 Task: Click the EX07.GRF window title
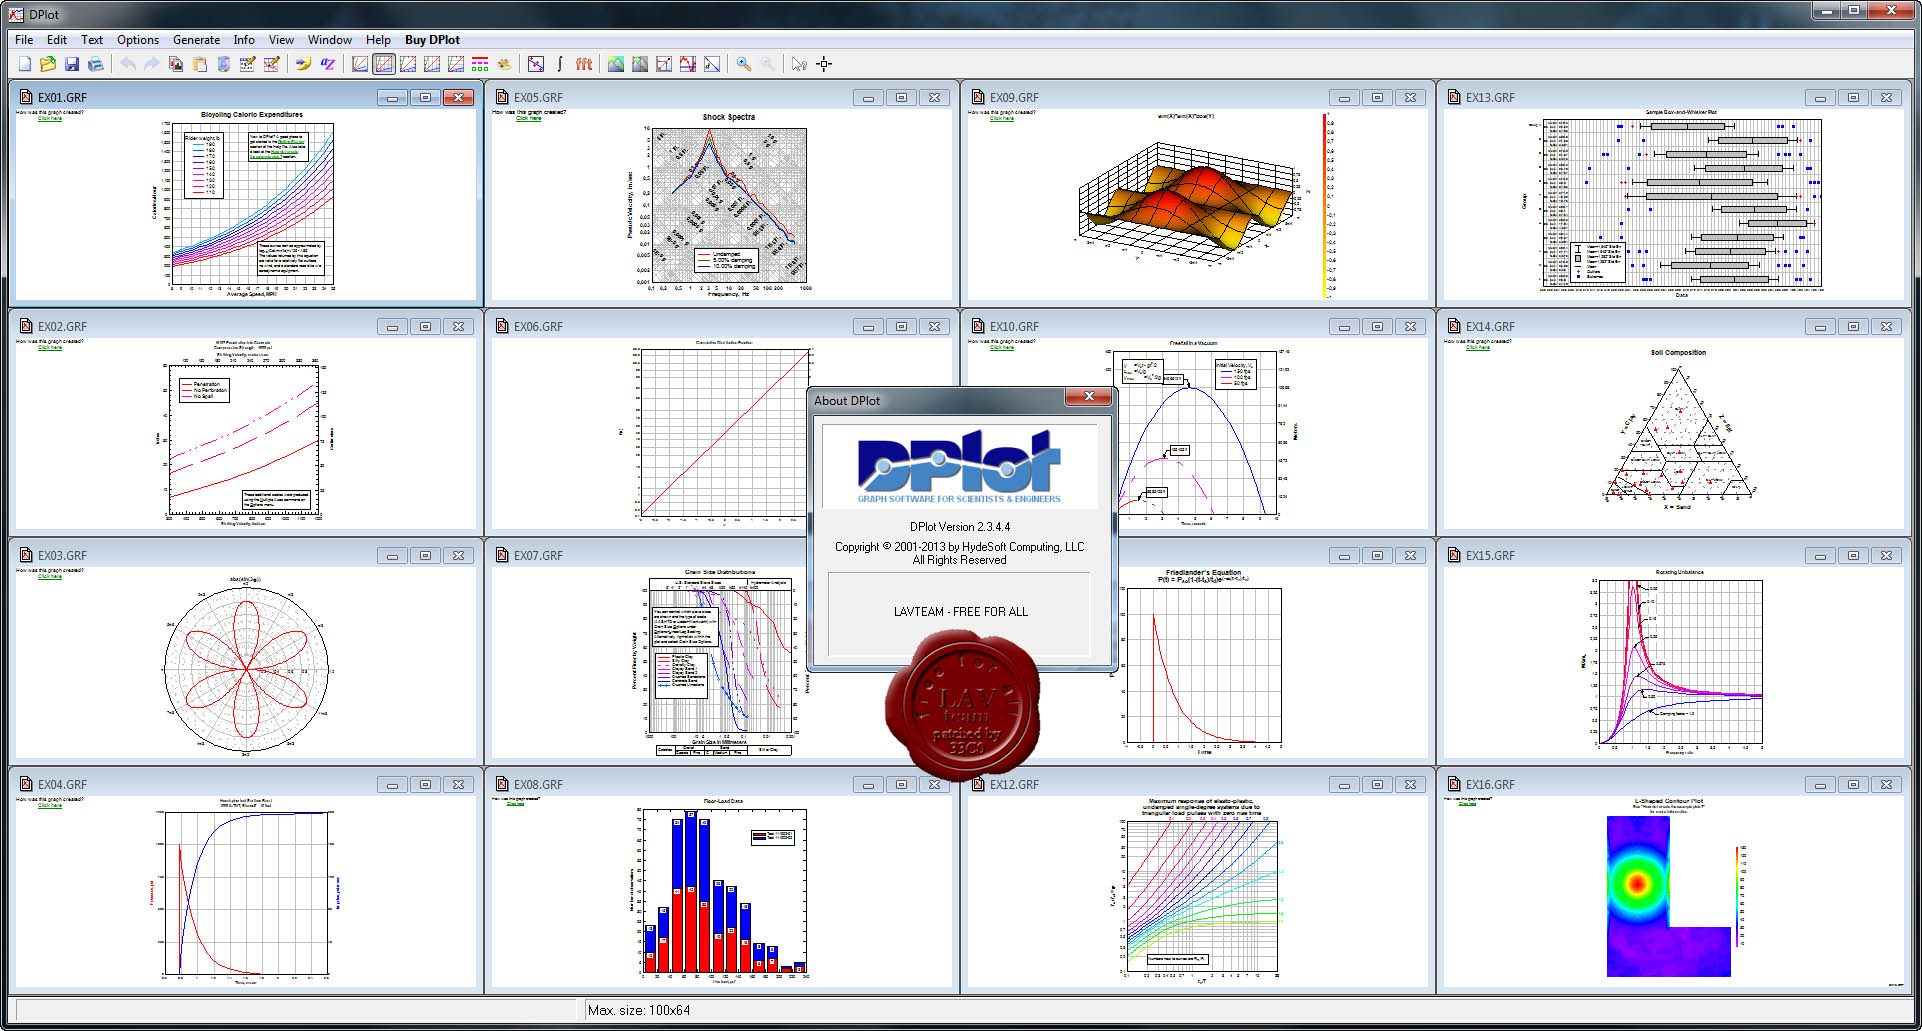[x=538, y=556]
